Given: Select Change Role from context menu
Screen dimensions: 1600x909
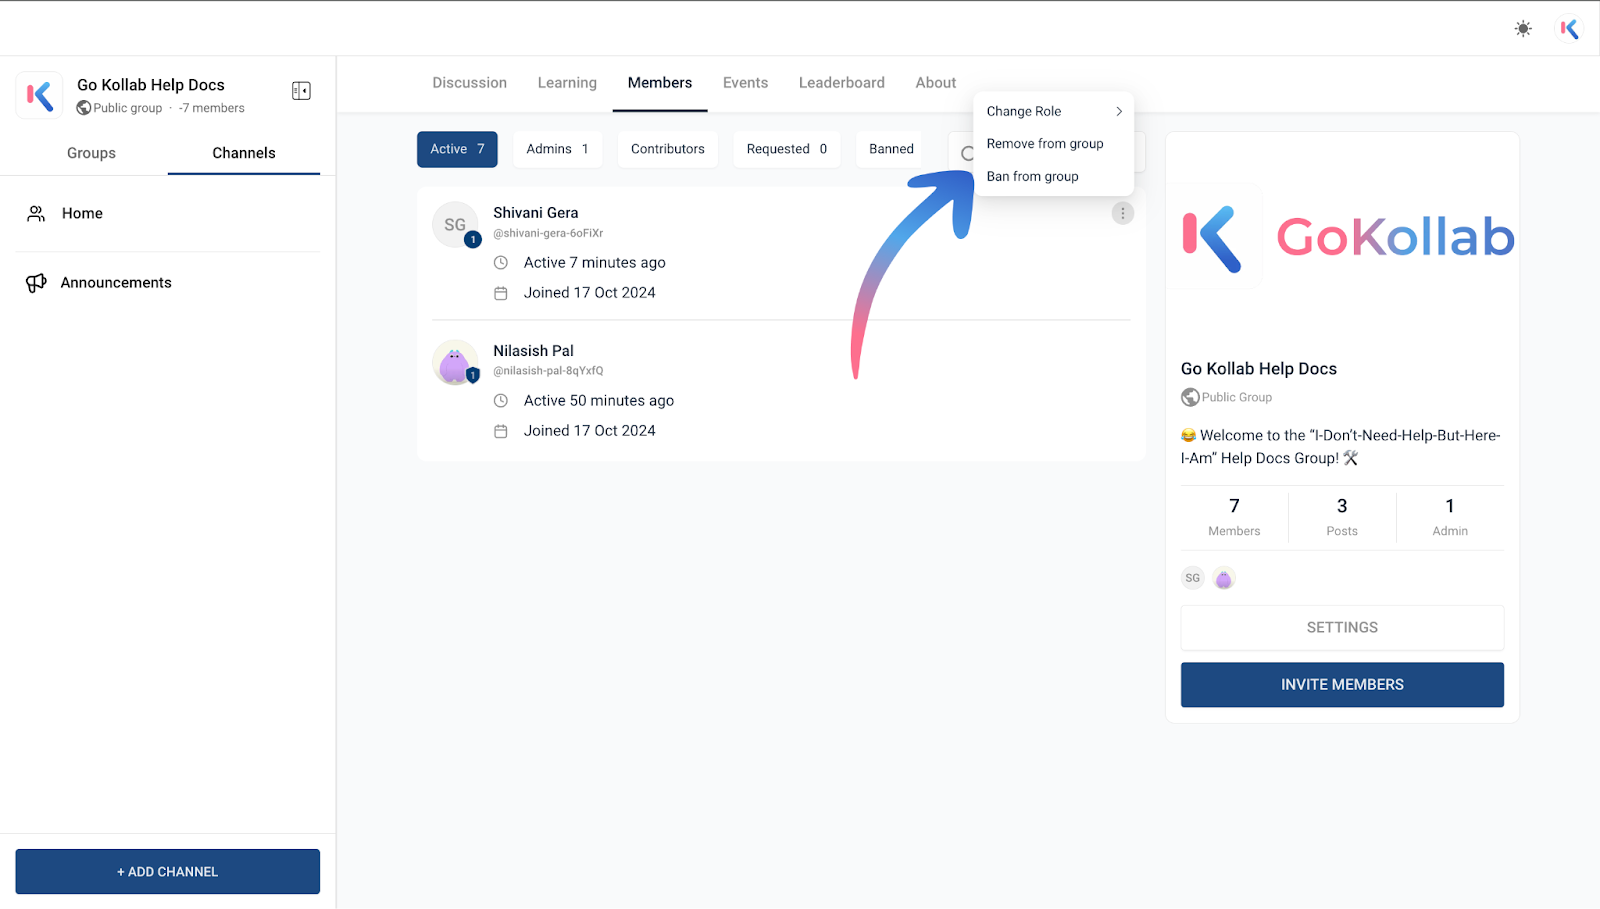Looking at the screenshot, I should click(1054, 112).
